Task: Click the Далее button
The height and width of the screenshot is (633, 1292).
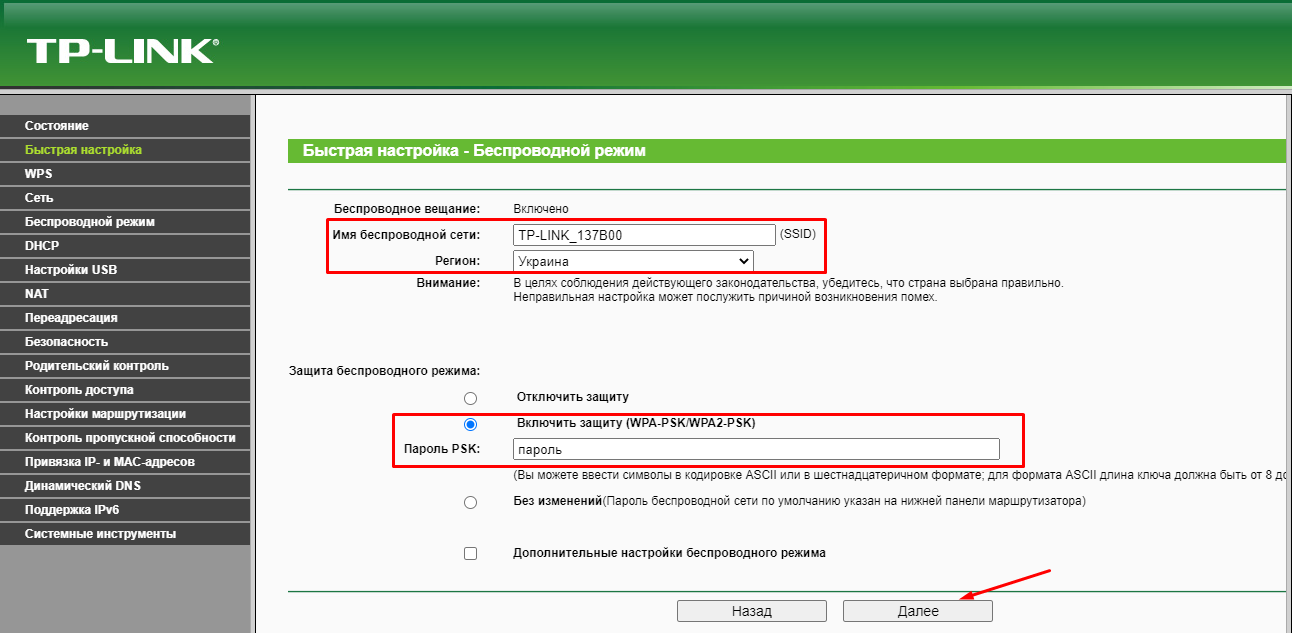Action: pyautogui.click(x=918, y=611)
